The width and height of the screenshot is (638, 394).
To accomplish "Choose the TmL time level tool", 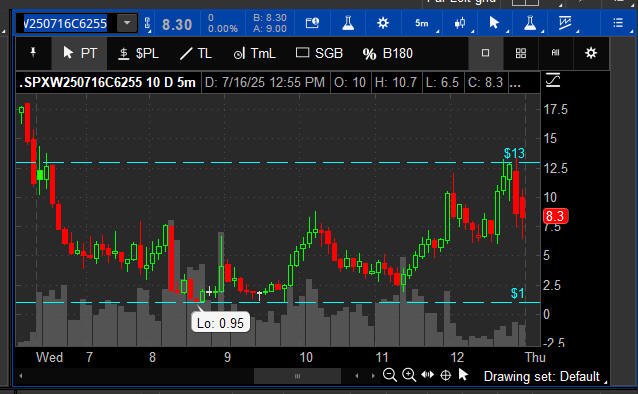I will pyautogui.click(x=254, y=53).
